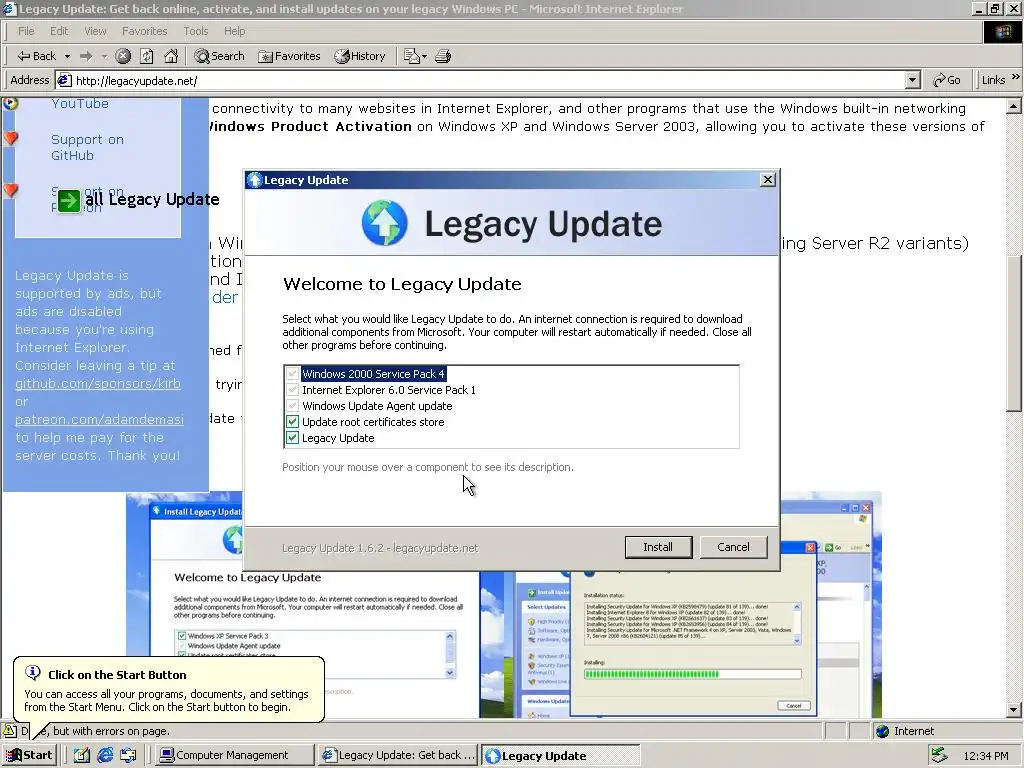Click the page scrollbar up arrow
Viewport: 1024px width, 768px height.
(x=1014, y=105)
